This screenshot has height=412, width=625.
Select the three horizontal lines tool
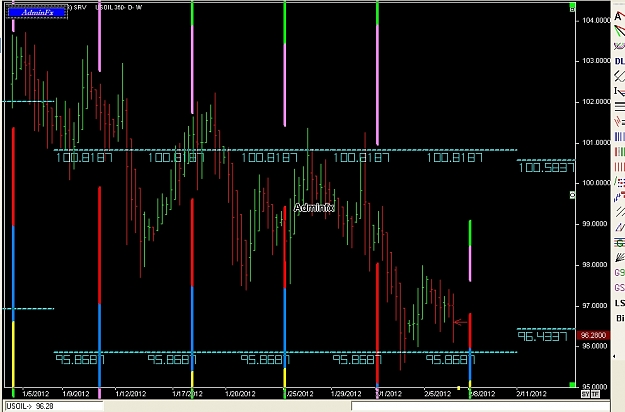point(619,106)
